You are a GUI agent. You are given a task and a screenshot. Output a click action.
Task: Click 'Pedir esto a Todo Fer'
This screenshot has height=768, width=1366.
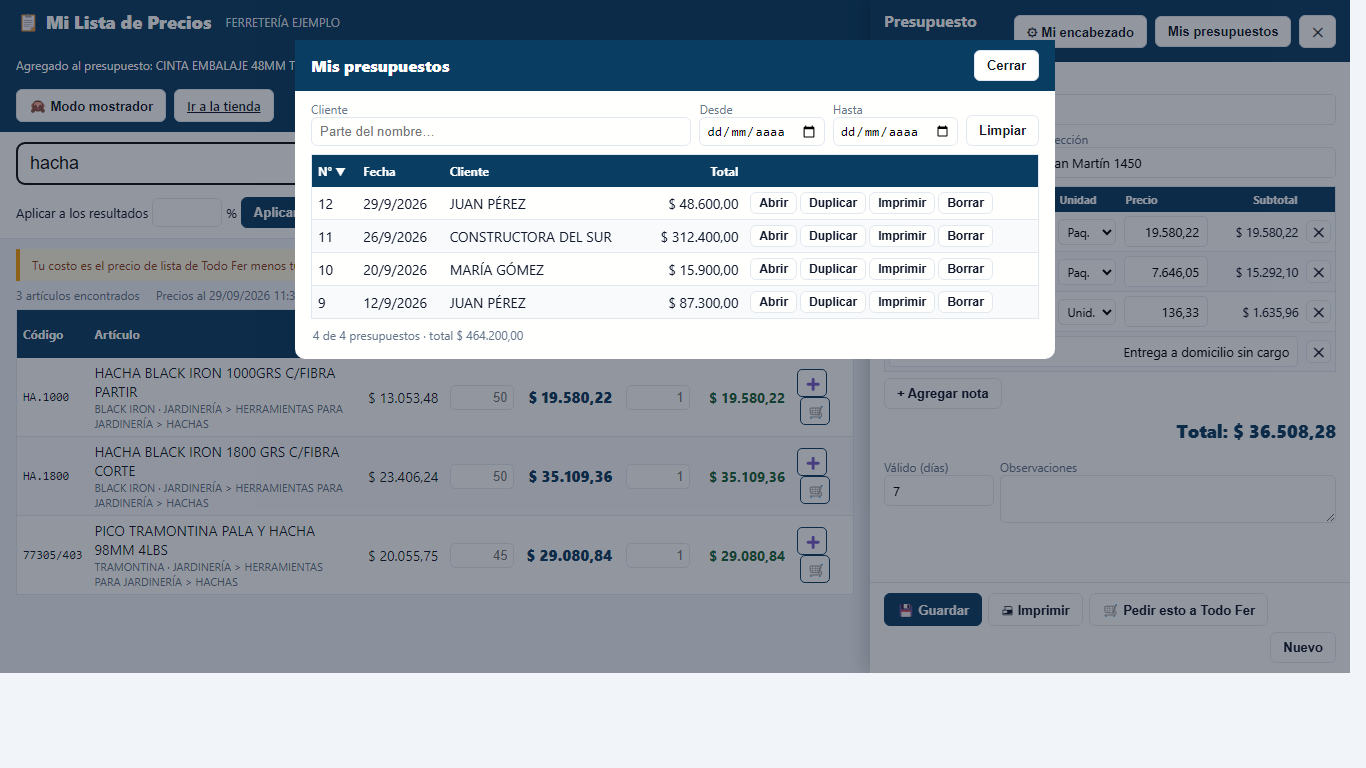point(1178,610)
